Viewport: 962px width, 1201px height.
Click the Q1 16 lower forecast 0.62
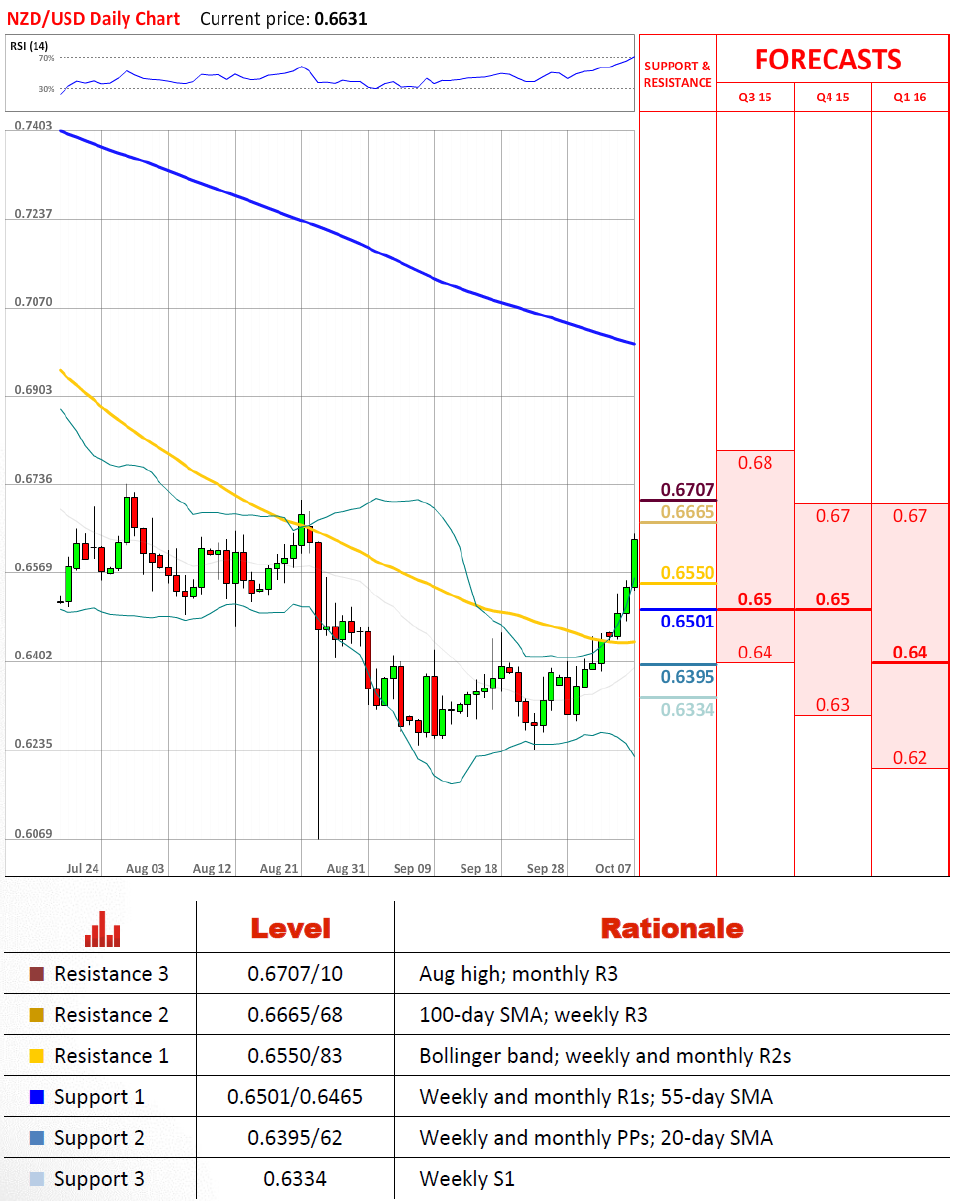pyautogui.click(x=910, y=757)
